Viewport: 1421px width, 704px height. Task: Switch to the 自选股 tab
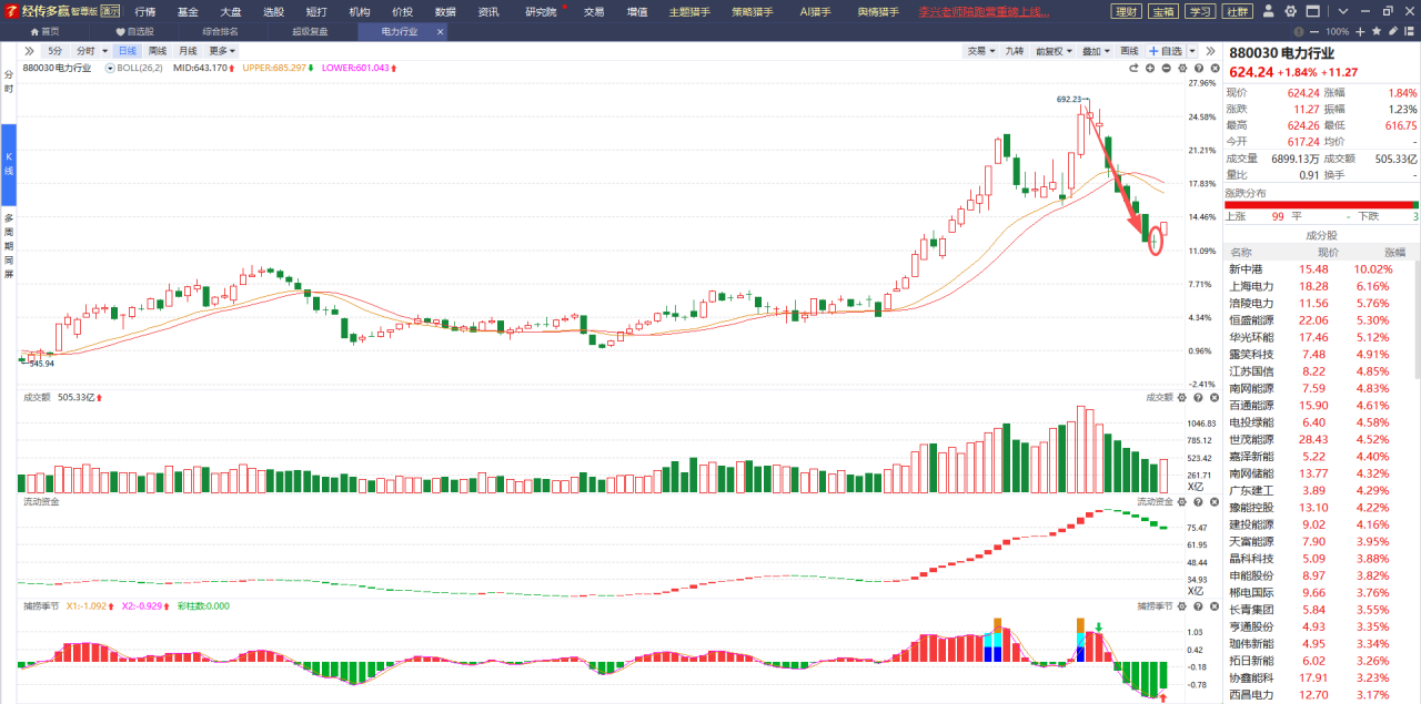(x=135, y=32)
